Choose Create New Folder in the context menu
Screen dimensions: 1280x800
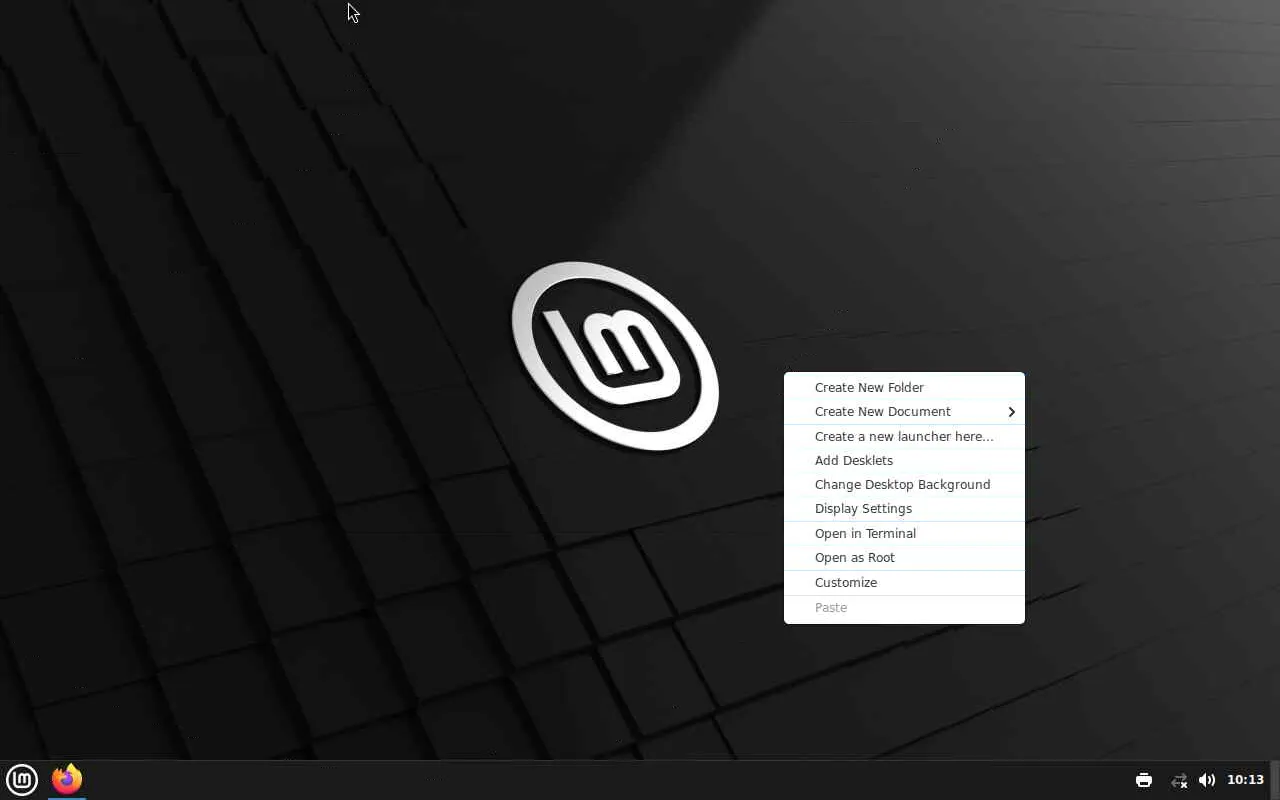(904, 387)
